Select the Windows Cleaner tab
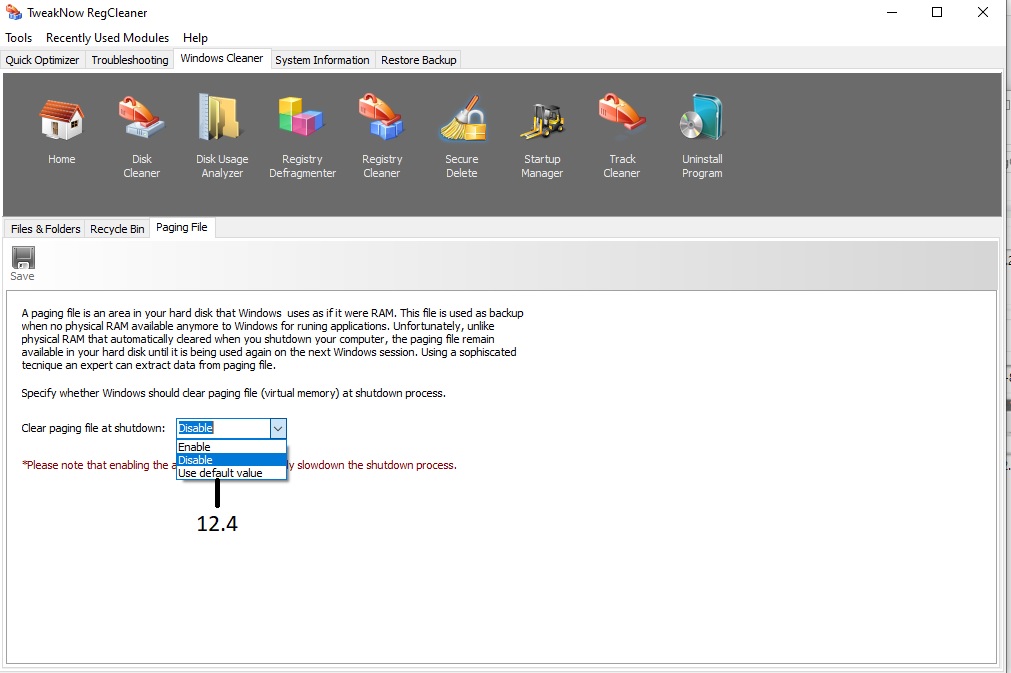Viewport: 1011px width, 673px height. (x=222, y=58)
